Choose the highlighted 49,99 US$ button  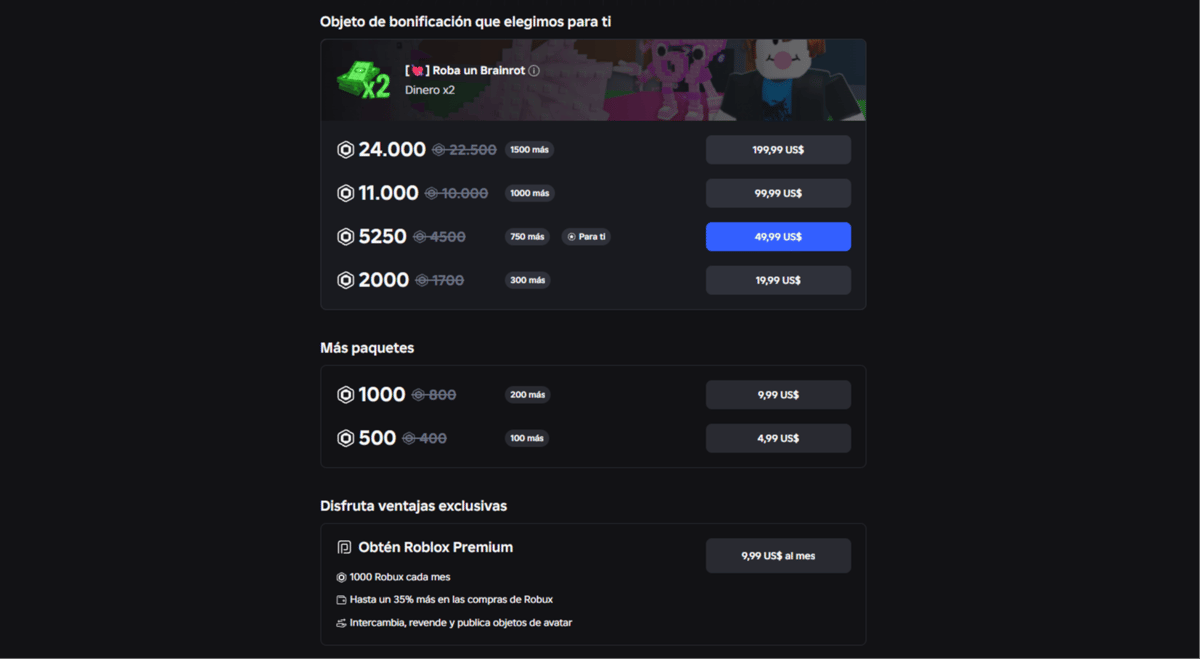click(778, 237)
